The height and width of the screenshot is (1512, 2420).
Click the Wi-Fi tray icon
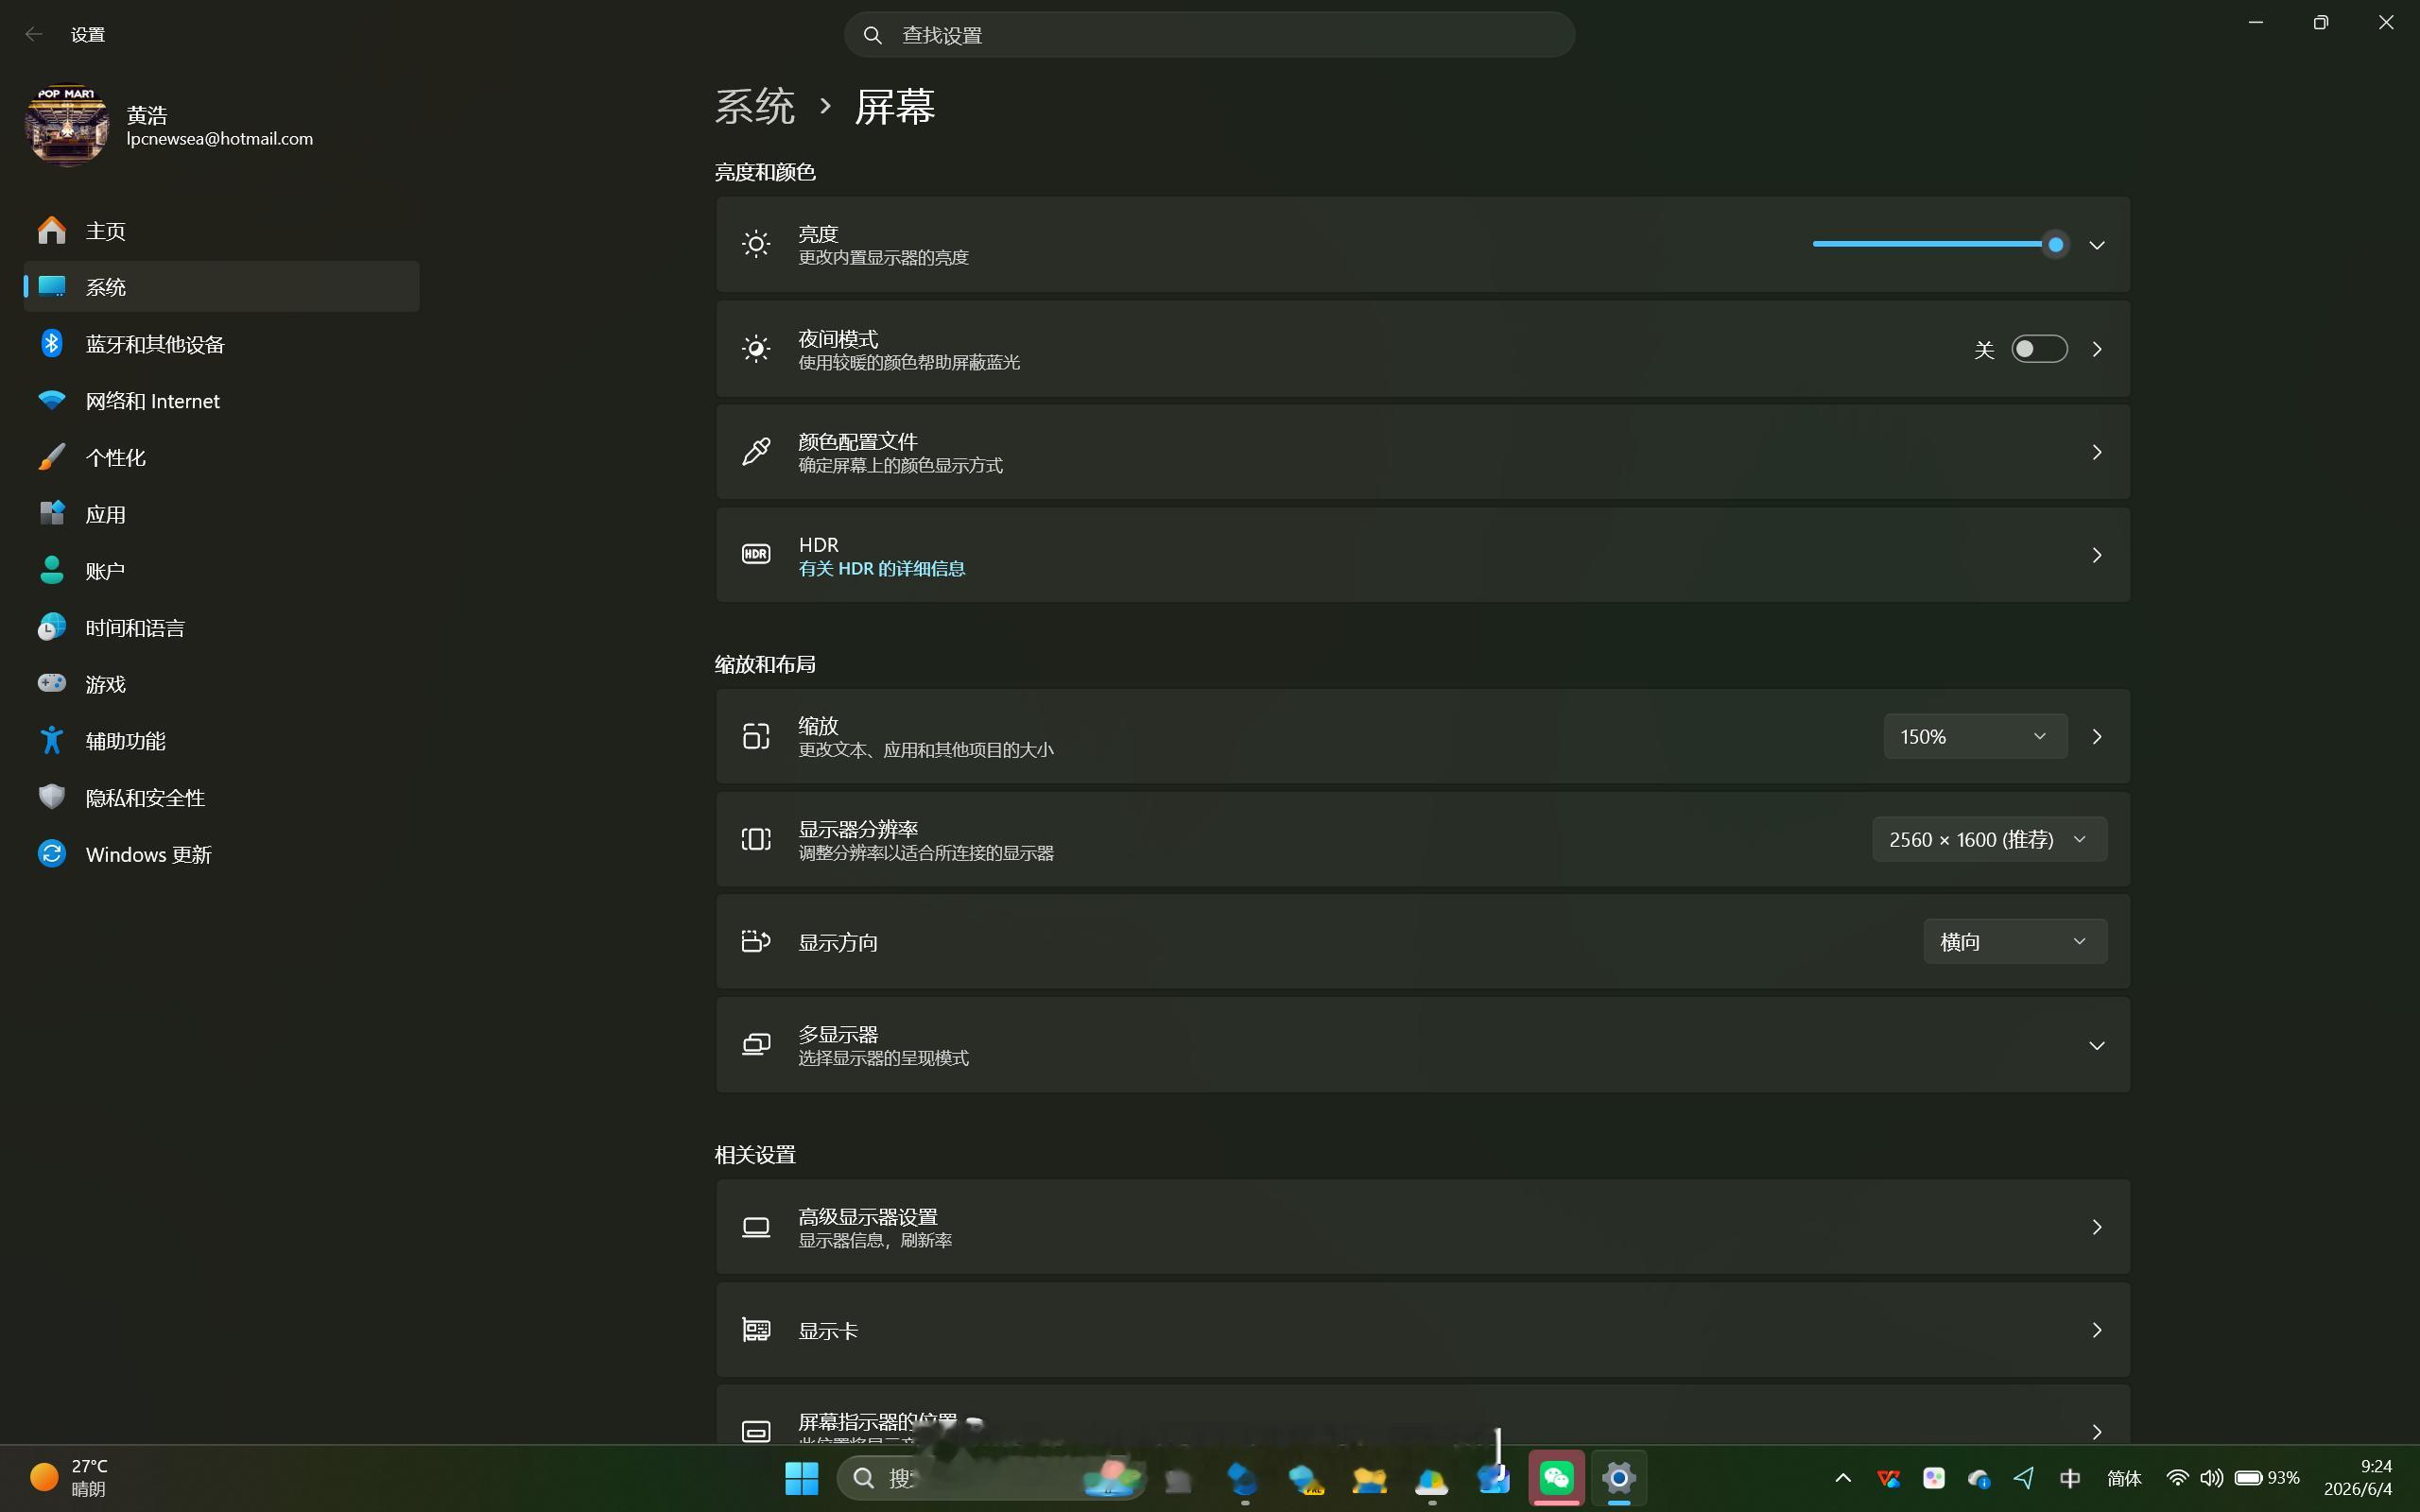pos(2176,1478)
